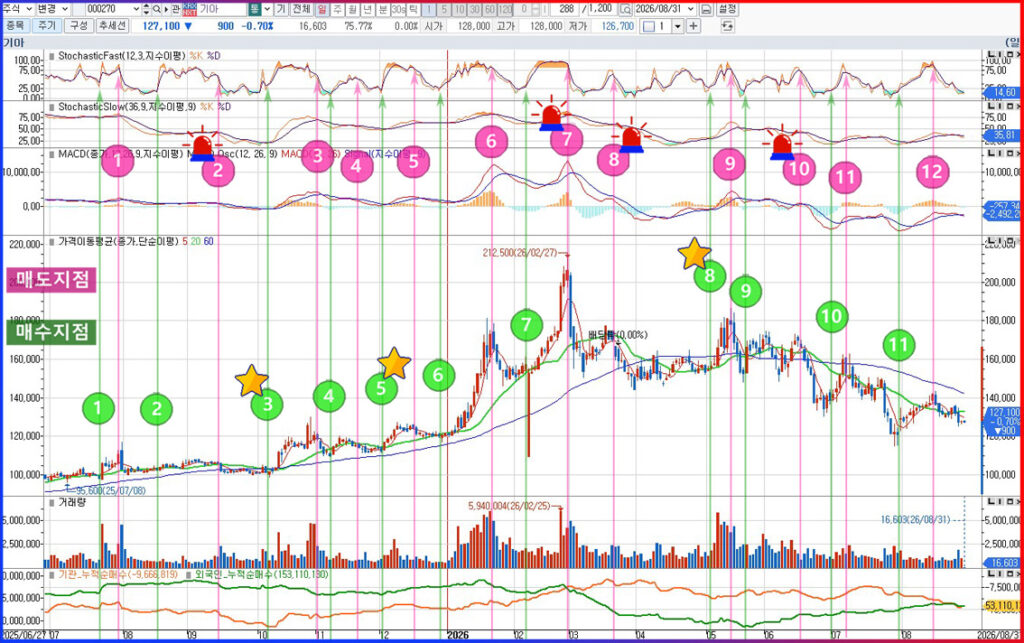The height and width of the screenshot is (643, 1024).
Task: Select the 월 monthly period toggle
Action: coord(352,9)
